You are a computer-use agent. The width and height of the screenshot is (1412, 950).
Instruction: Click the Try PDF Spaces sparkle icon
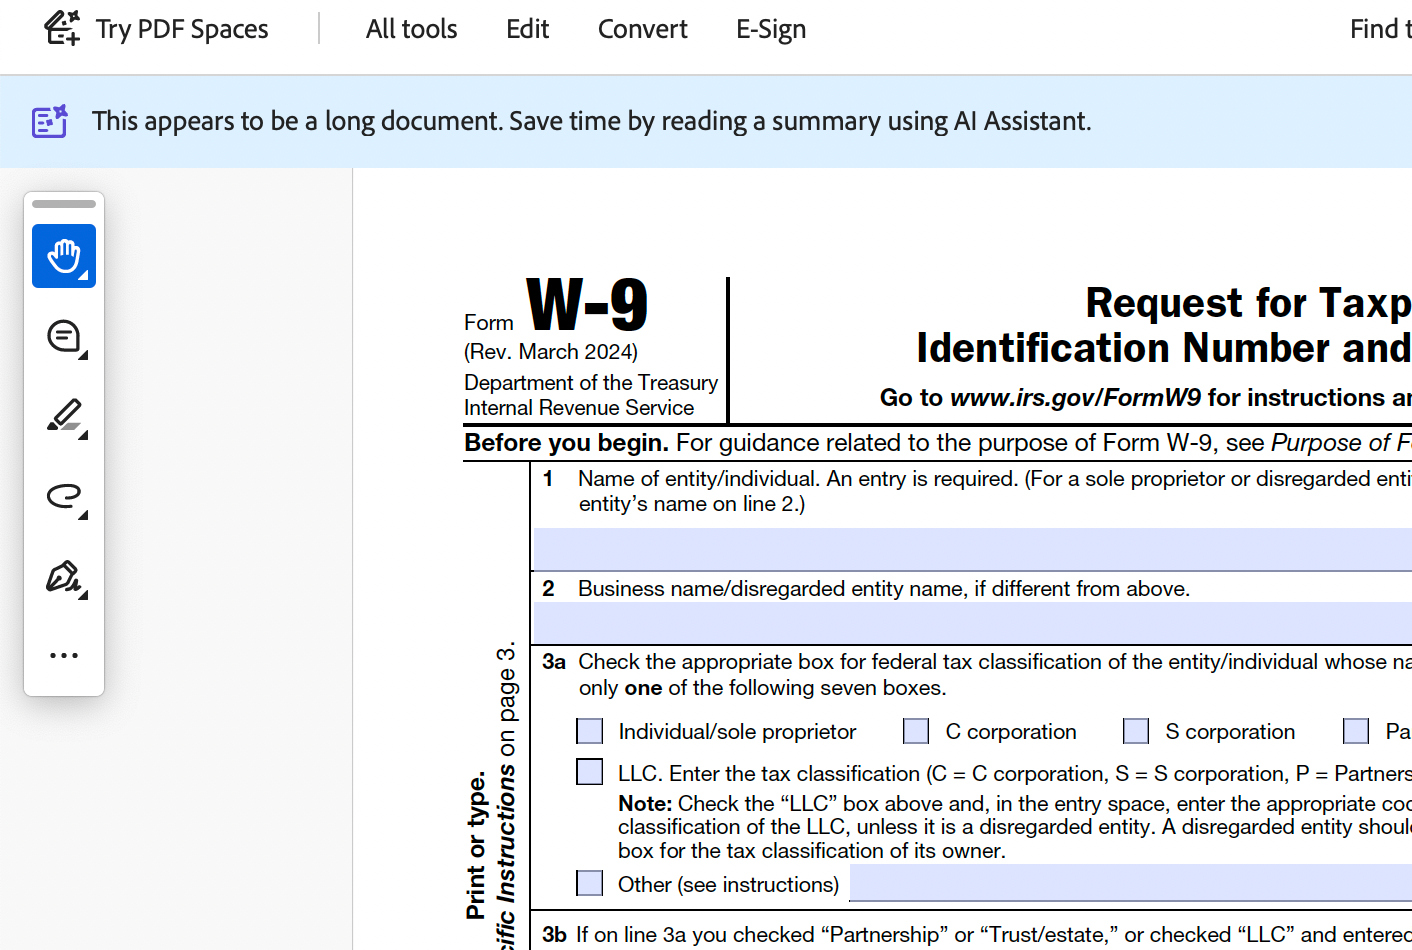tap(62, 28)
